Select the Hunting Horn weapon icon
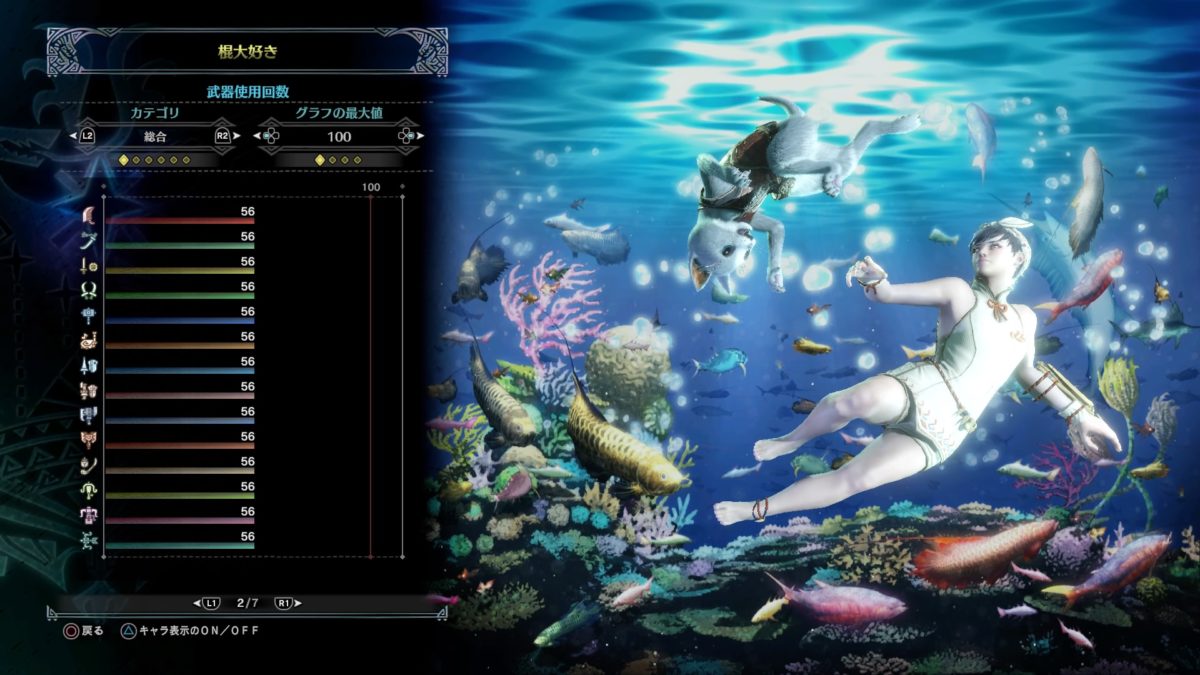Image resolution: width=1200 pixels, height=675 pixels. tap(89, 339)
